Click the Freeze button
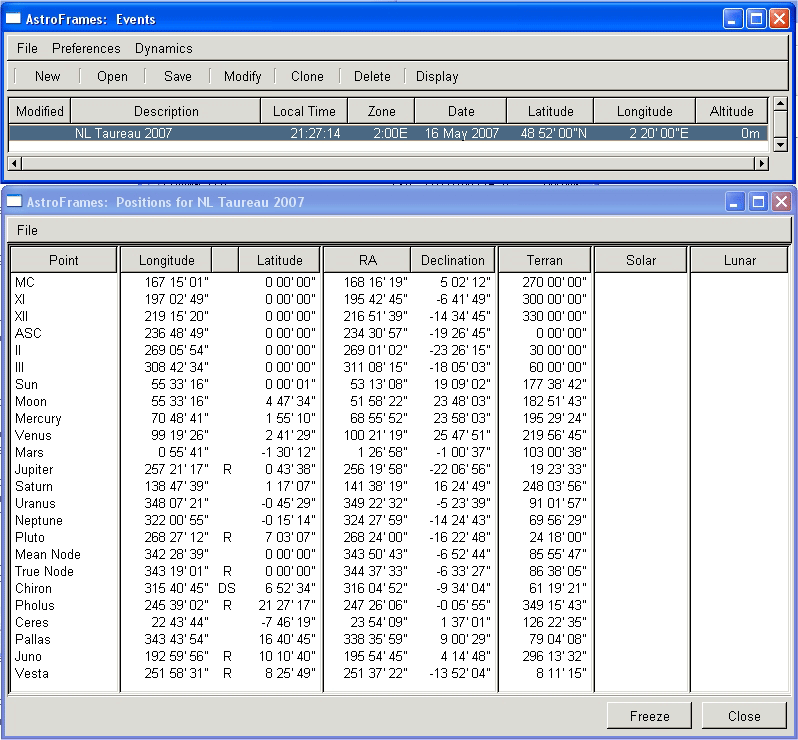The height and width of the screenshot is (740, 798). tap(649, 716)
